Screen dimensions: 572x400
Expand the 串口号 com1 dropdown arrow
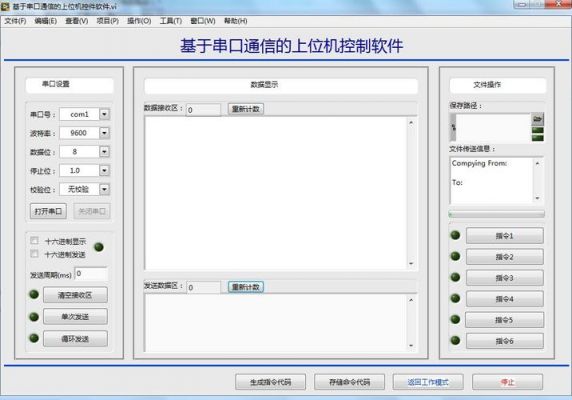[x=104, y=114]
